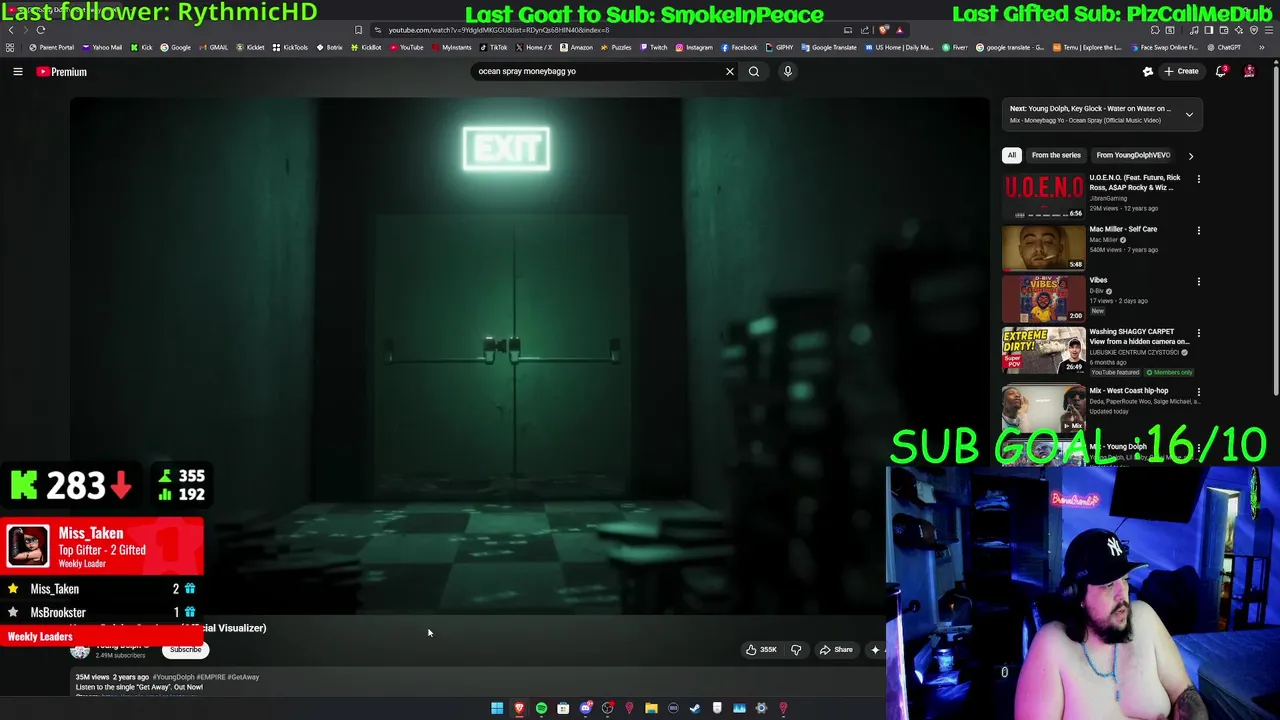Open the U.O.E.N.O. video thumbnail
Image resolution: width=1280 pixels, height=720 pixels.
[1043, 196]
